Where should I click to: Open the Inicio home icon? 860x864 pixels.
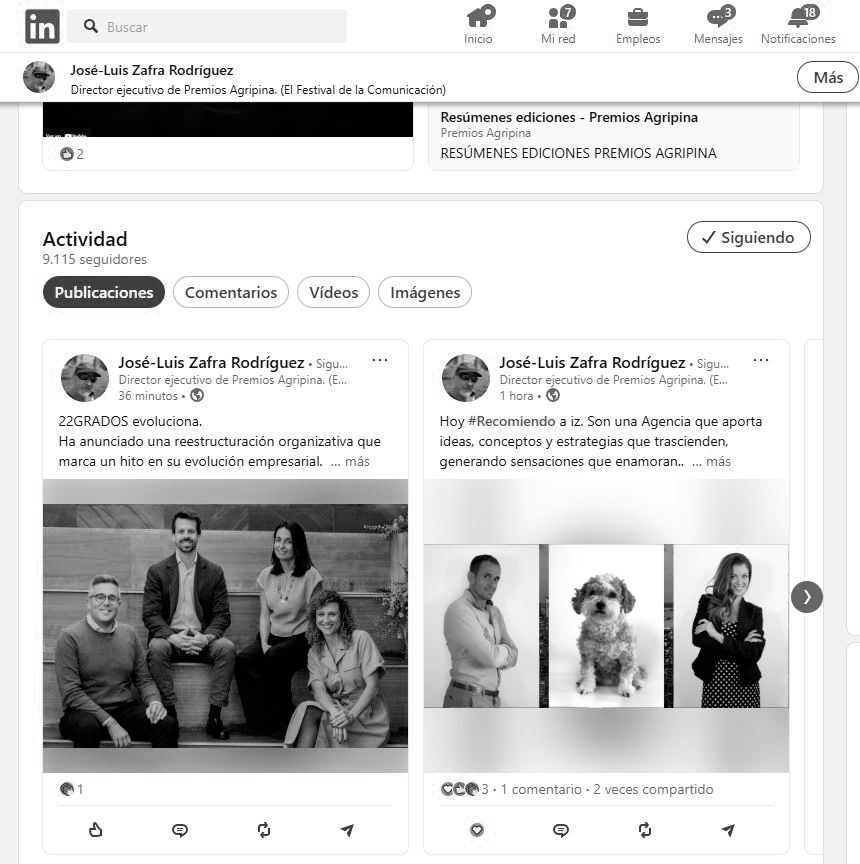478,18
